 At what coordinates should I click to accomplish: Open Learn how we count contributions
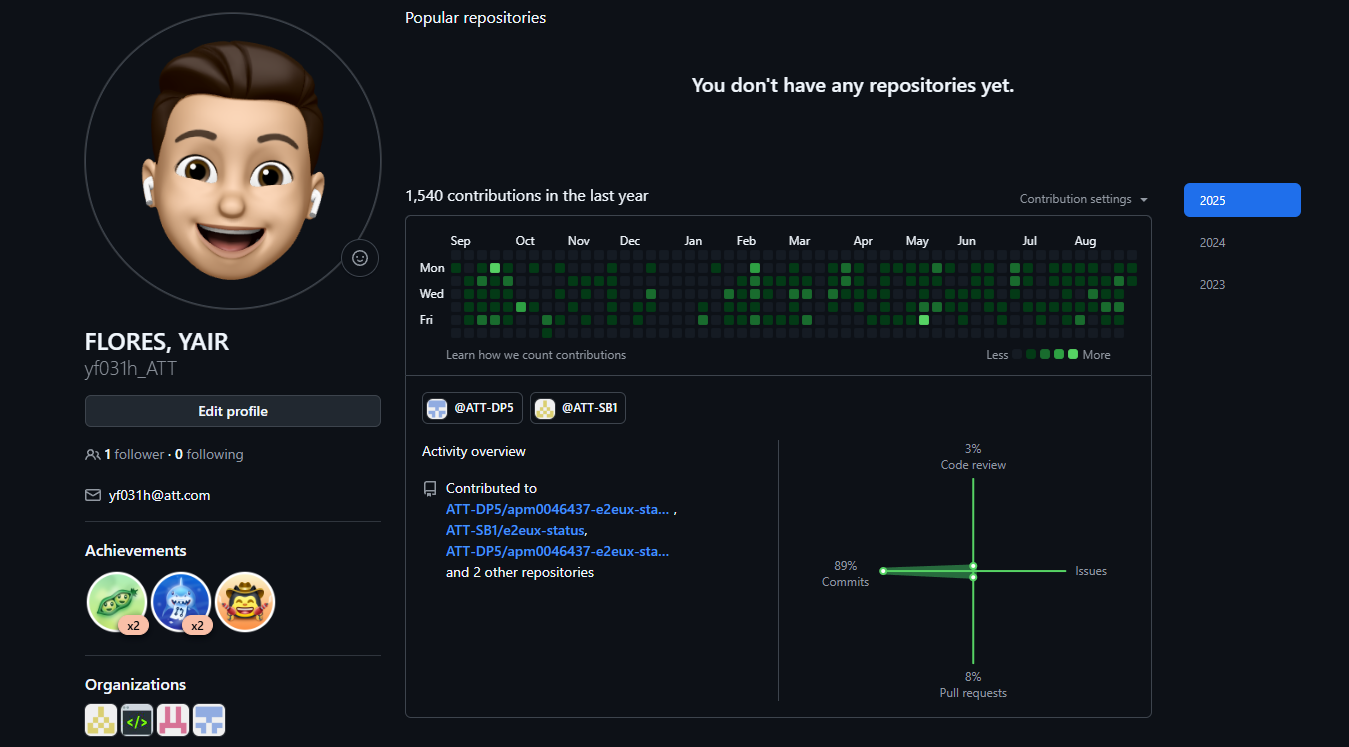(x=536, y=355)
